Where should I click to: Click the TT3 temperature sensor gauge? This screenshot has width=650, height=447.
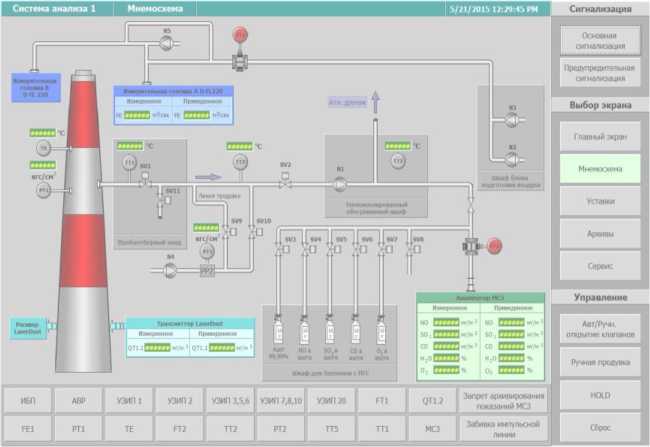coord(398,161)
